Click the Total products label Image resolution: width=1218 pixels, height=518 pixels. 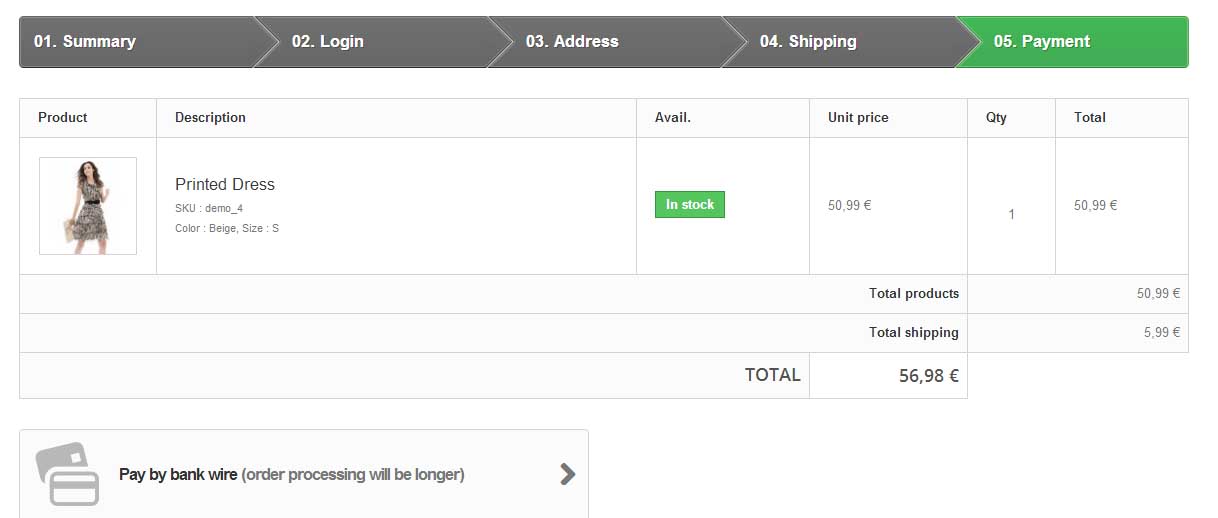[x=913, y=293]
